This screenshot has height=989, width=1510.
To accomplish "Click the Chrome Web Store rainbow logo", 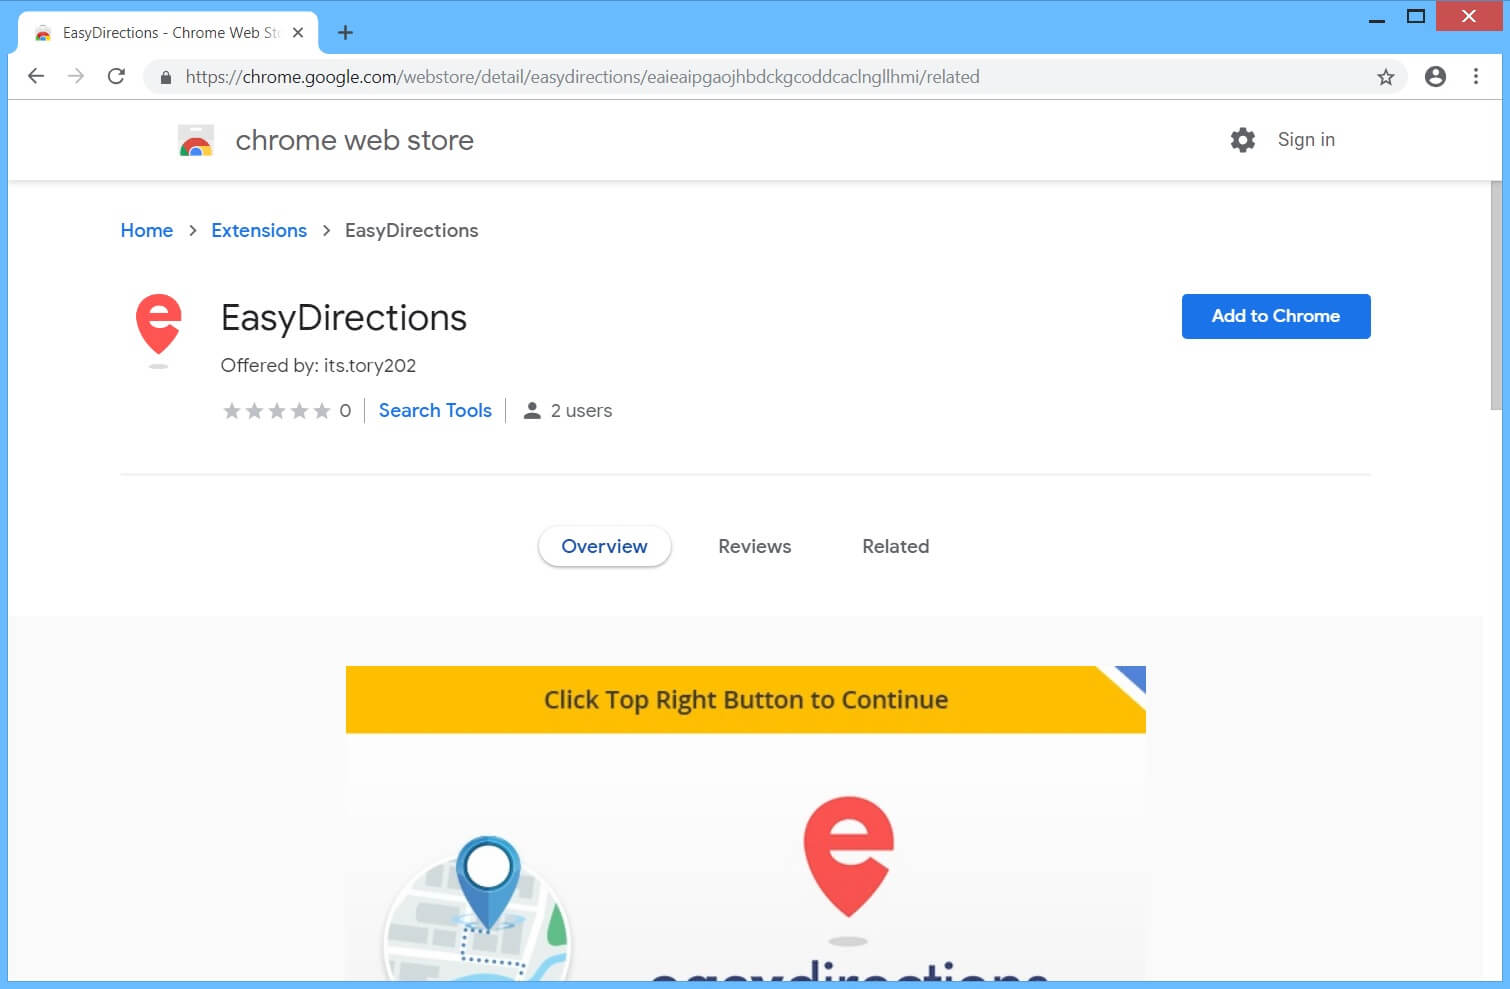I will [196, 140].
